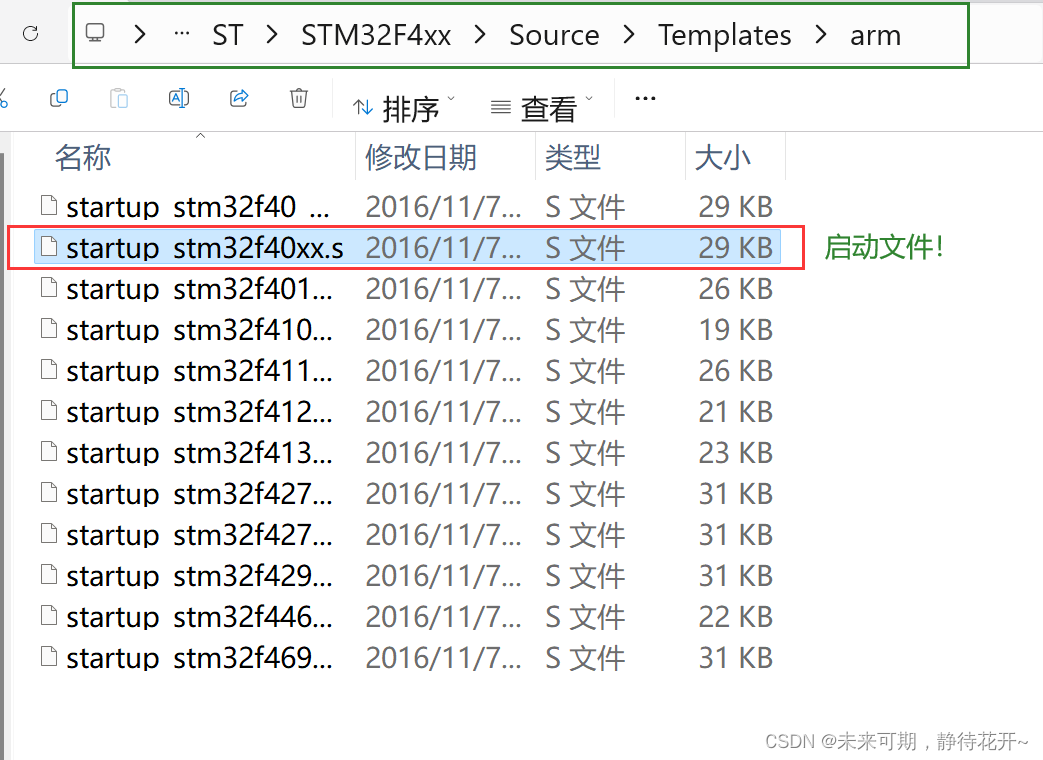
Task: Sort by 修改日期 column header
Action: coord(420,158)
